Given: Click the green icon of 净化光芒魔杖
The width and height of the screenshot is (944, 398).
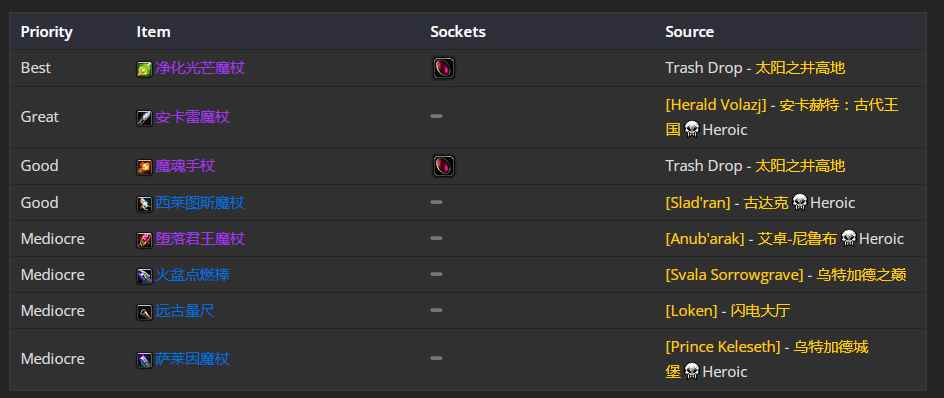Looking at the screenshot, I should (x=144, y=69).
